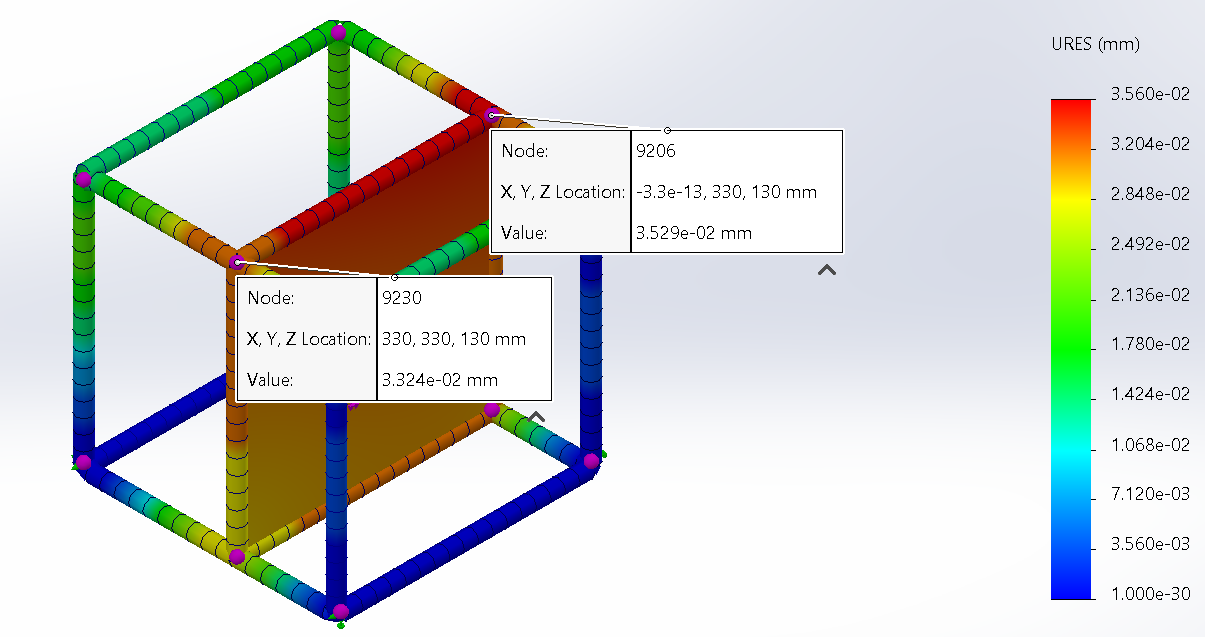Image resolution: width=1205 pixels, height=637 pixels.
Task: Collapse the node 9206 callout chevron
Action: pyautogui.click(x=827, y=270)
